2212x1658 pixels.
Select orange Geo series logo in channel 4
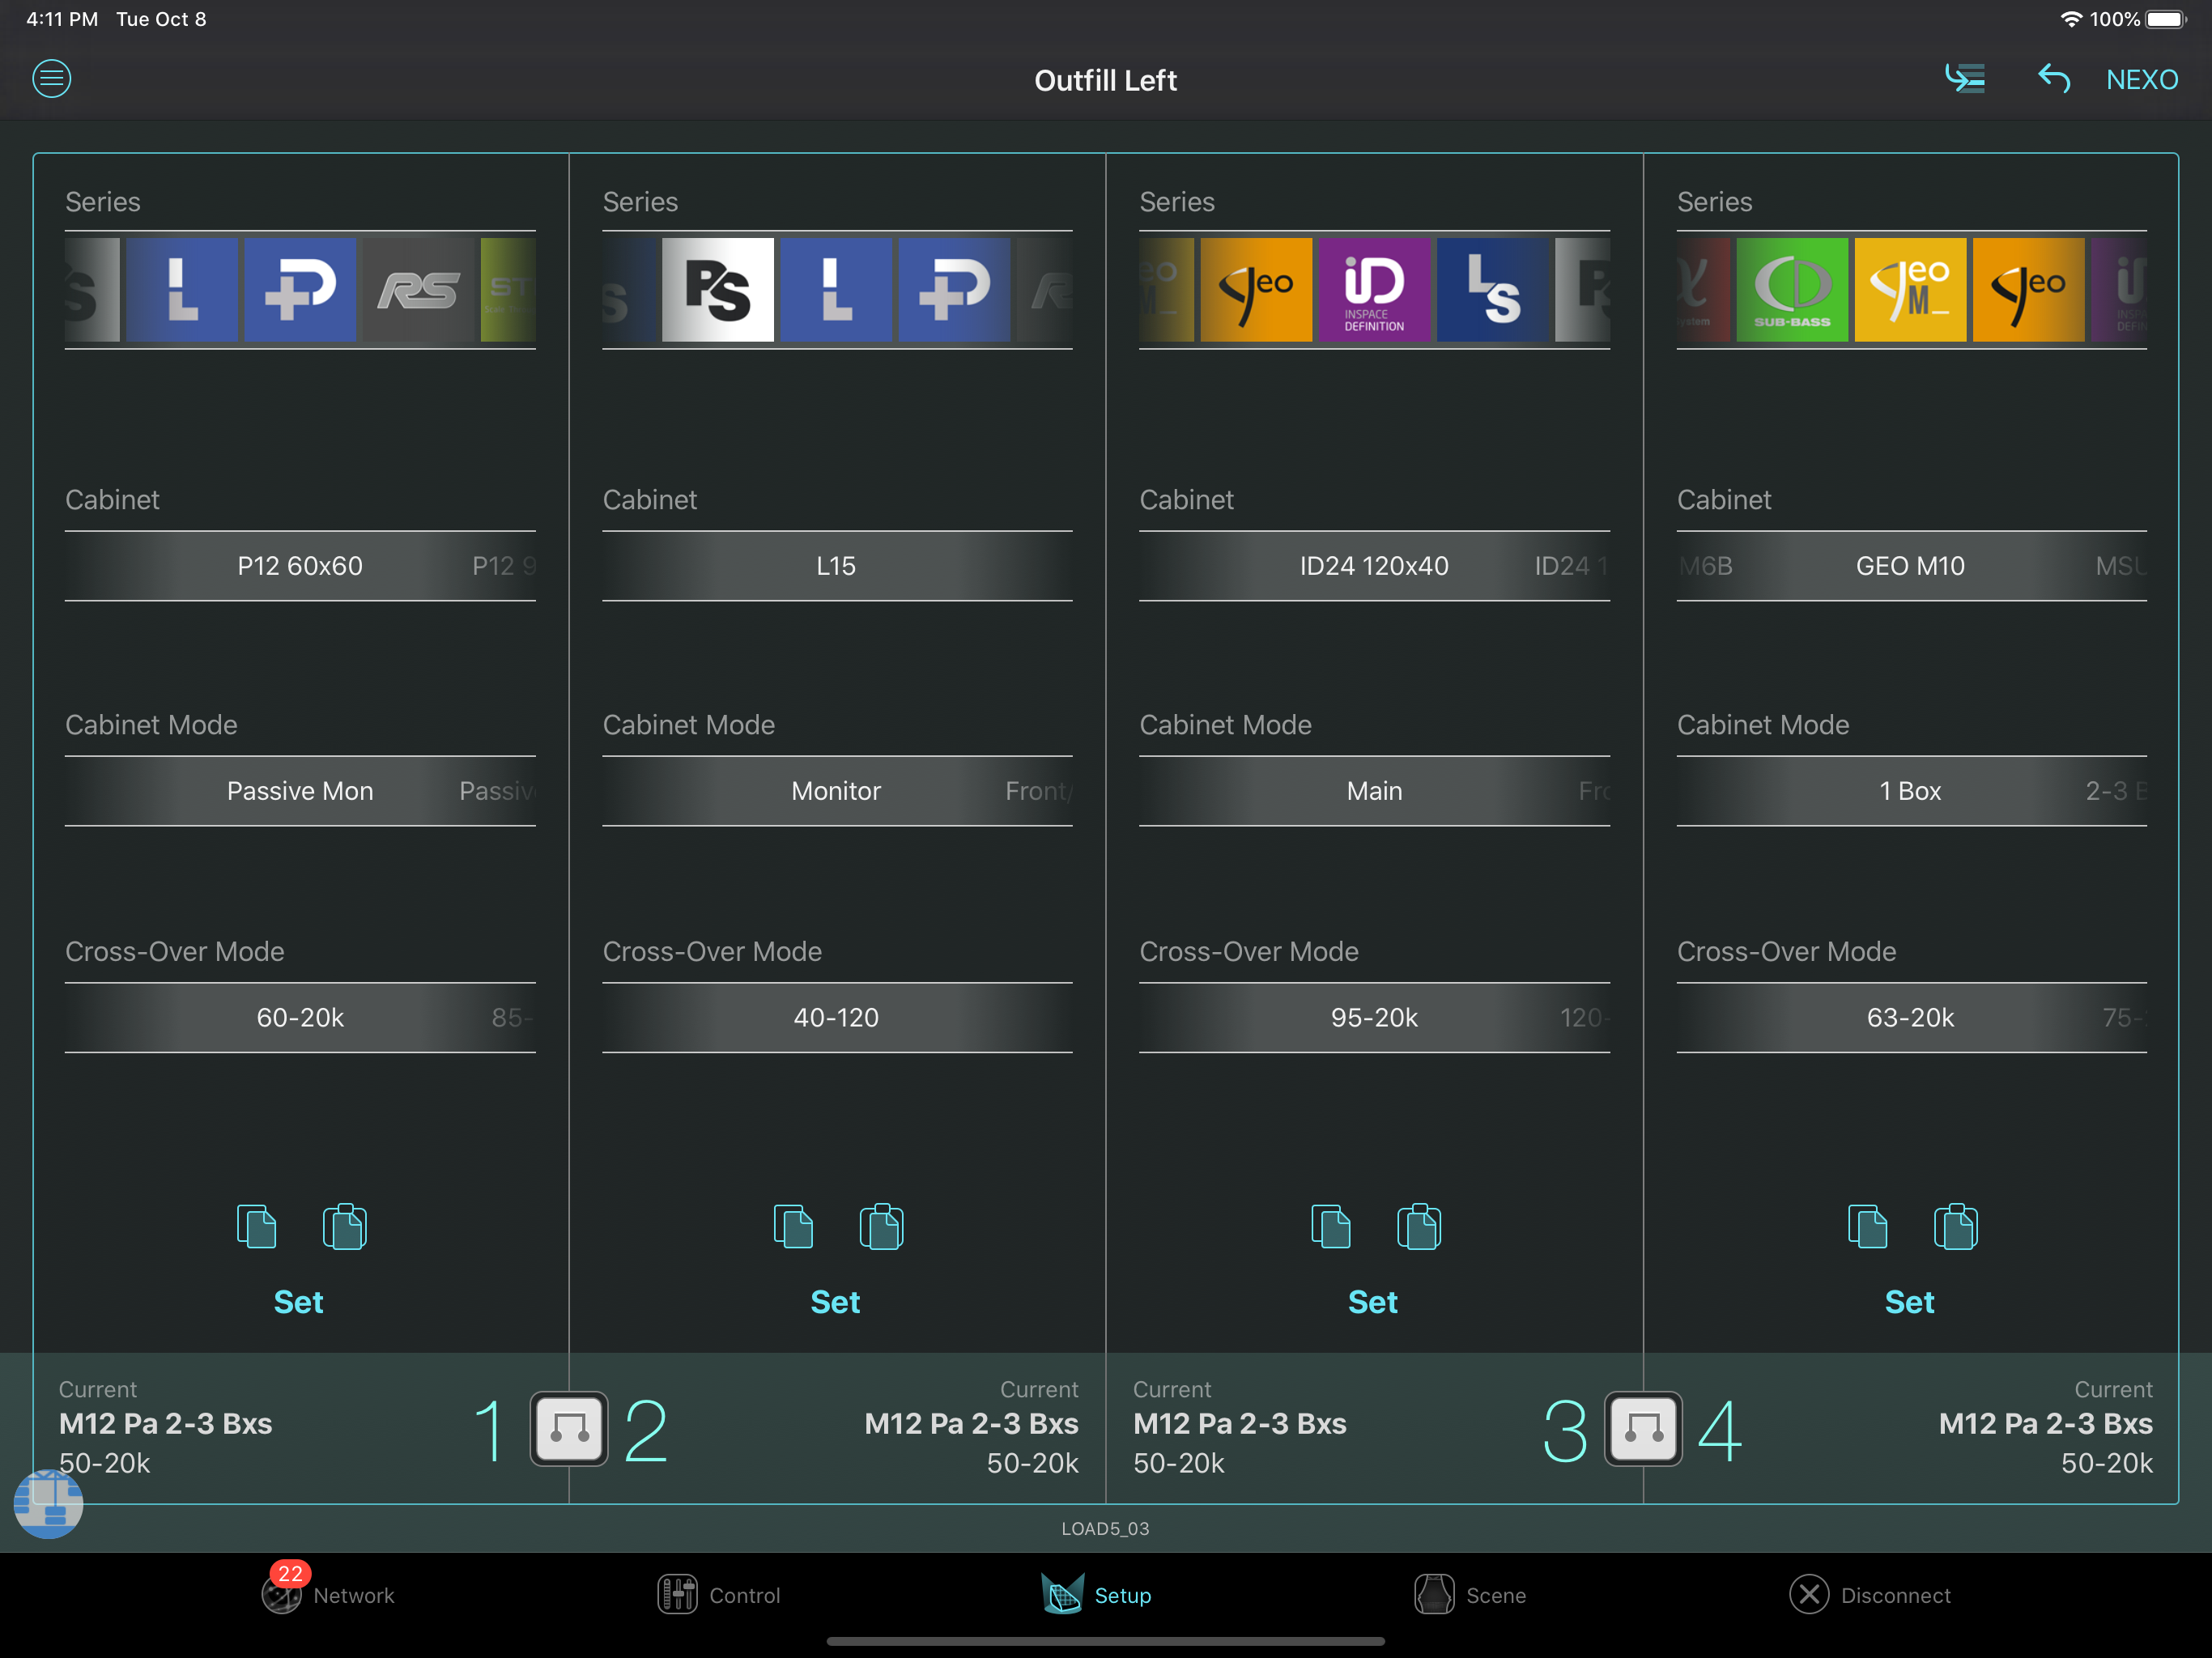click(2028, 290)
